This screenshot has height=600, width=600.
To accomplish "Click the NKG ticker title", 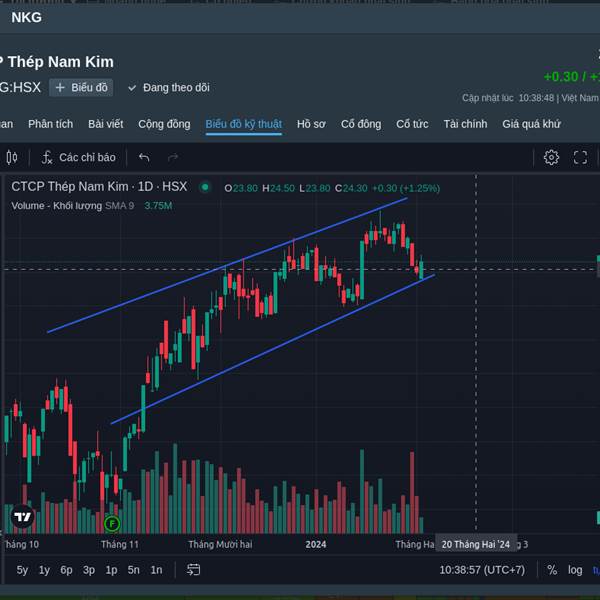I will point(26,17).
